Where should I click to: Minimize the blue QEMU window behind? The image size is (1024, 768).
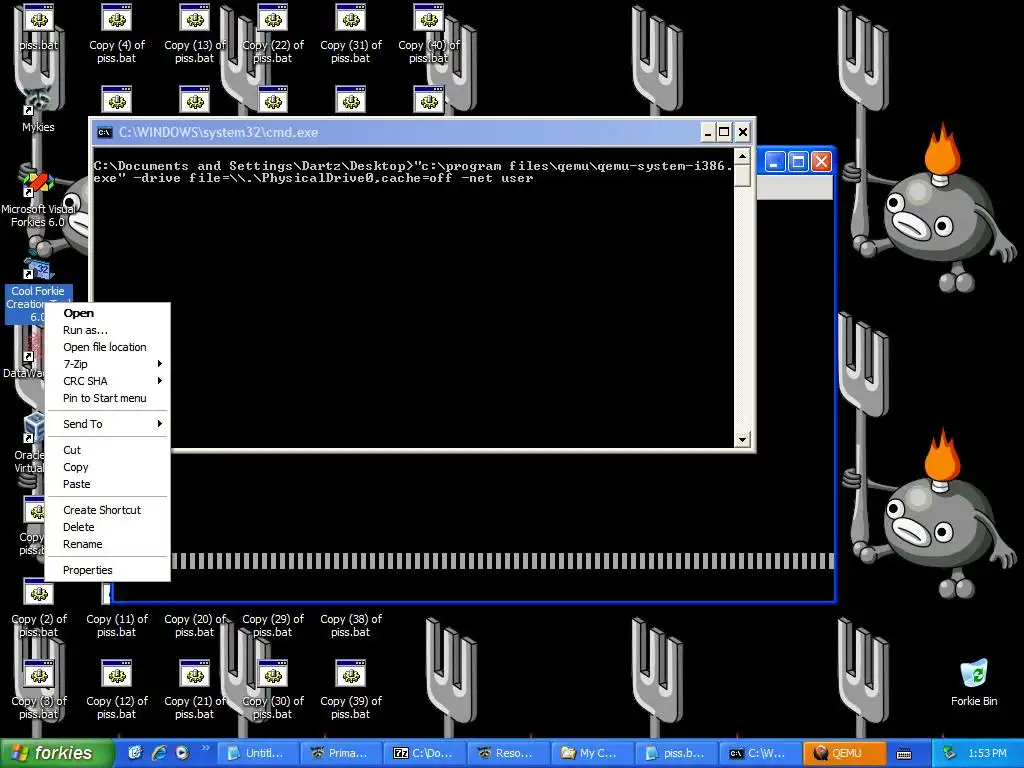click(775, 161)
